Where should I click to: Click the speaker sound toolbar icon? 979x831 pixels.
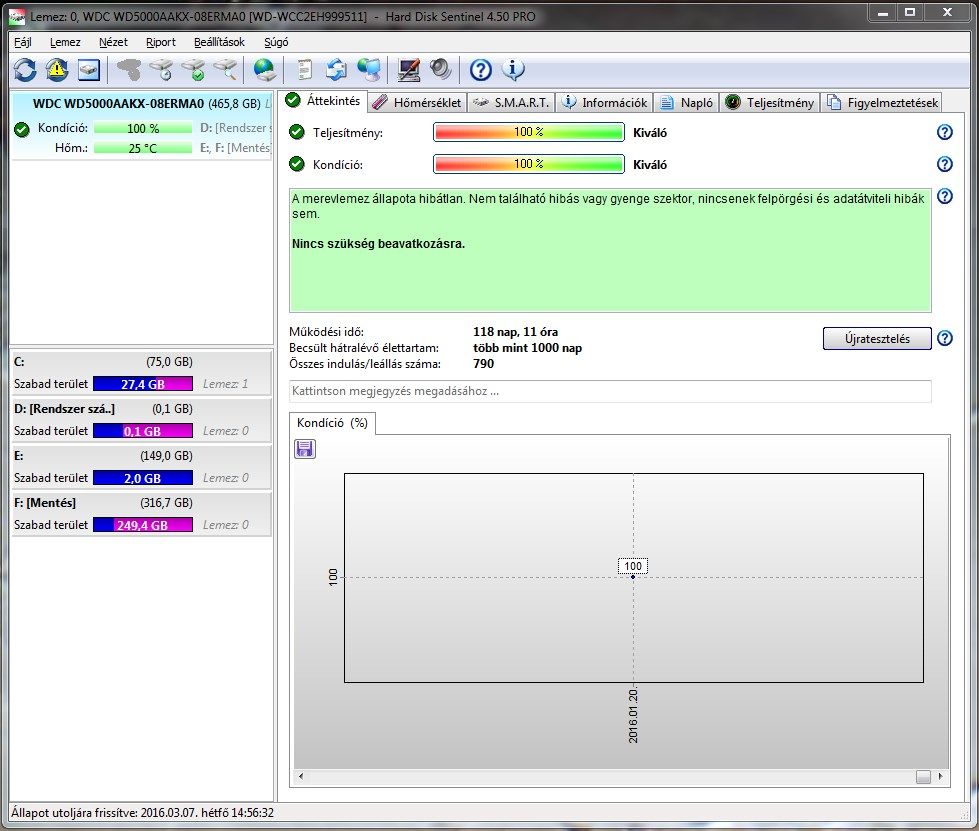(440, 69)
